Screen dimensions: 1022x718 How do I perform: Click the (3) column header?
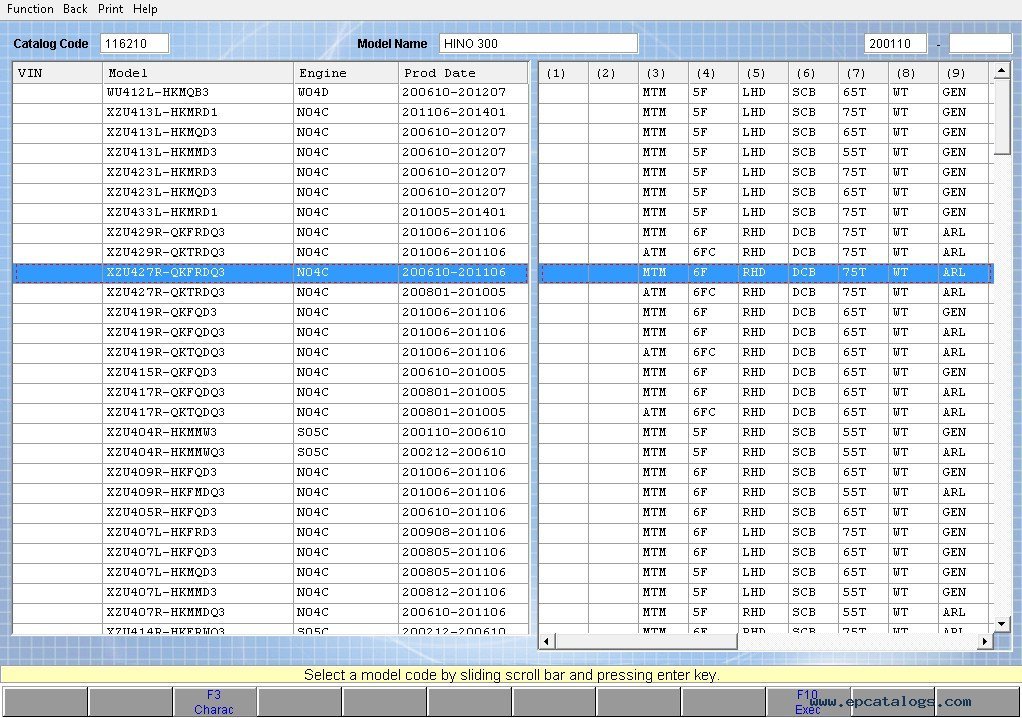tap(663, 73)
